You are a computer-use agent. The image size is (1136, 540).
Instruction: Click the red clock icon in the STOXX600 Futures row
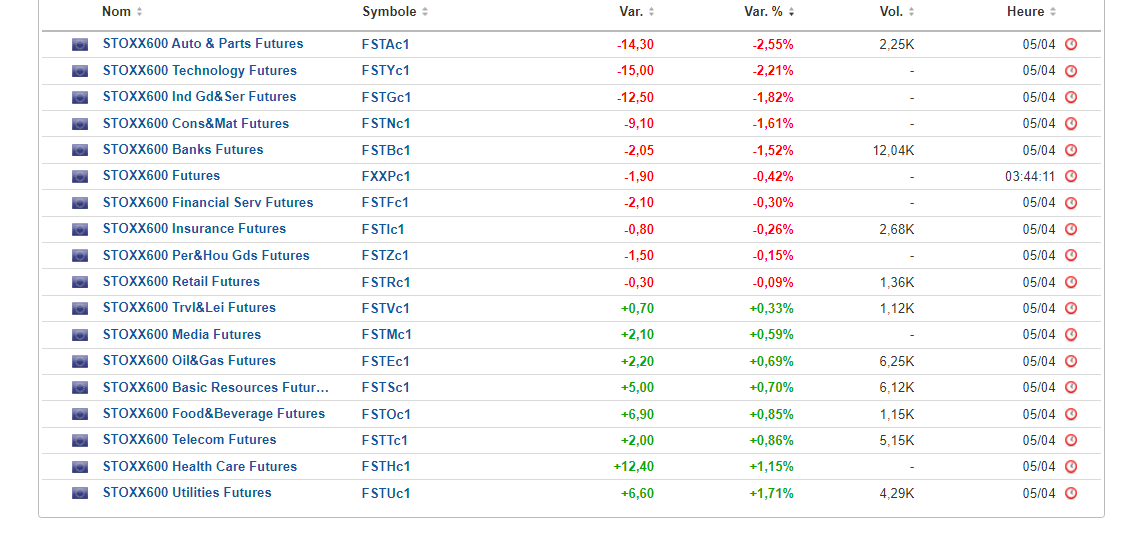coord(1071,177)
